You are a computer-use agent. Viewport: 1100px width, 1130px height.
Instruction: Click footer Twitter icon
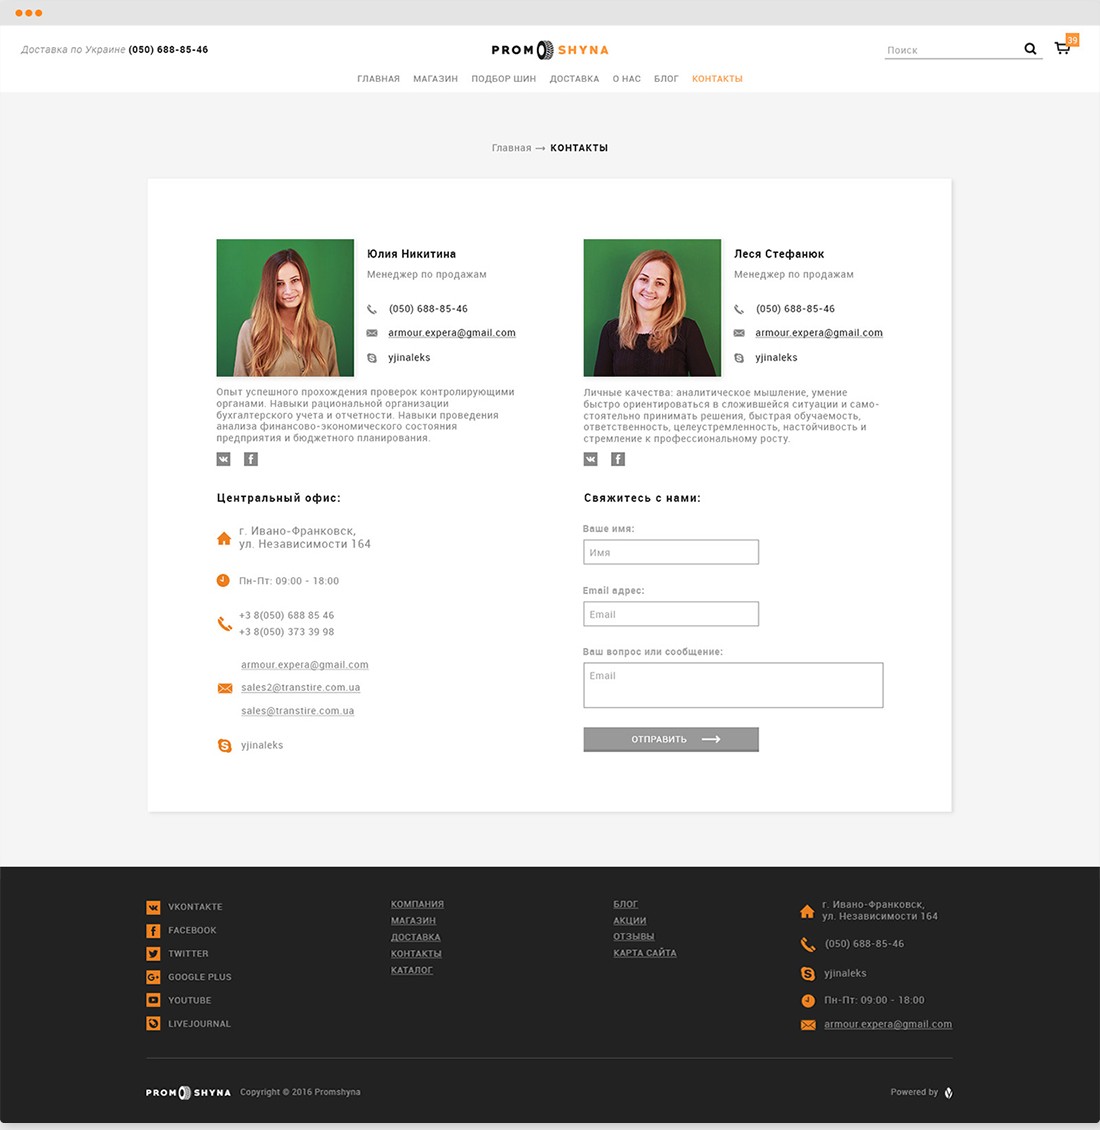[x=154, y=953]
